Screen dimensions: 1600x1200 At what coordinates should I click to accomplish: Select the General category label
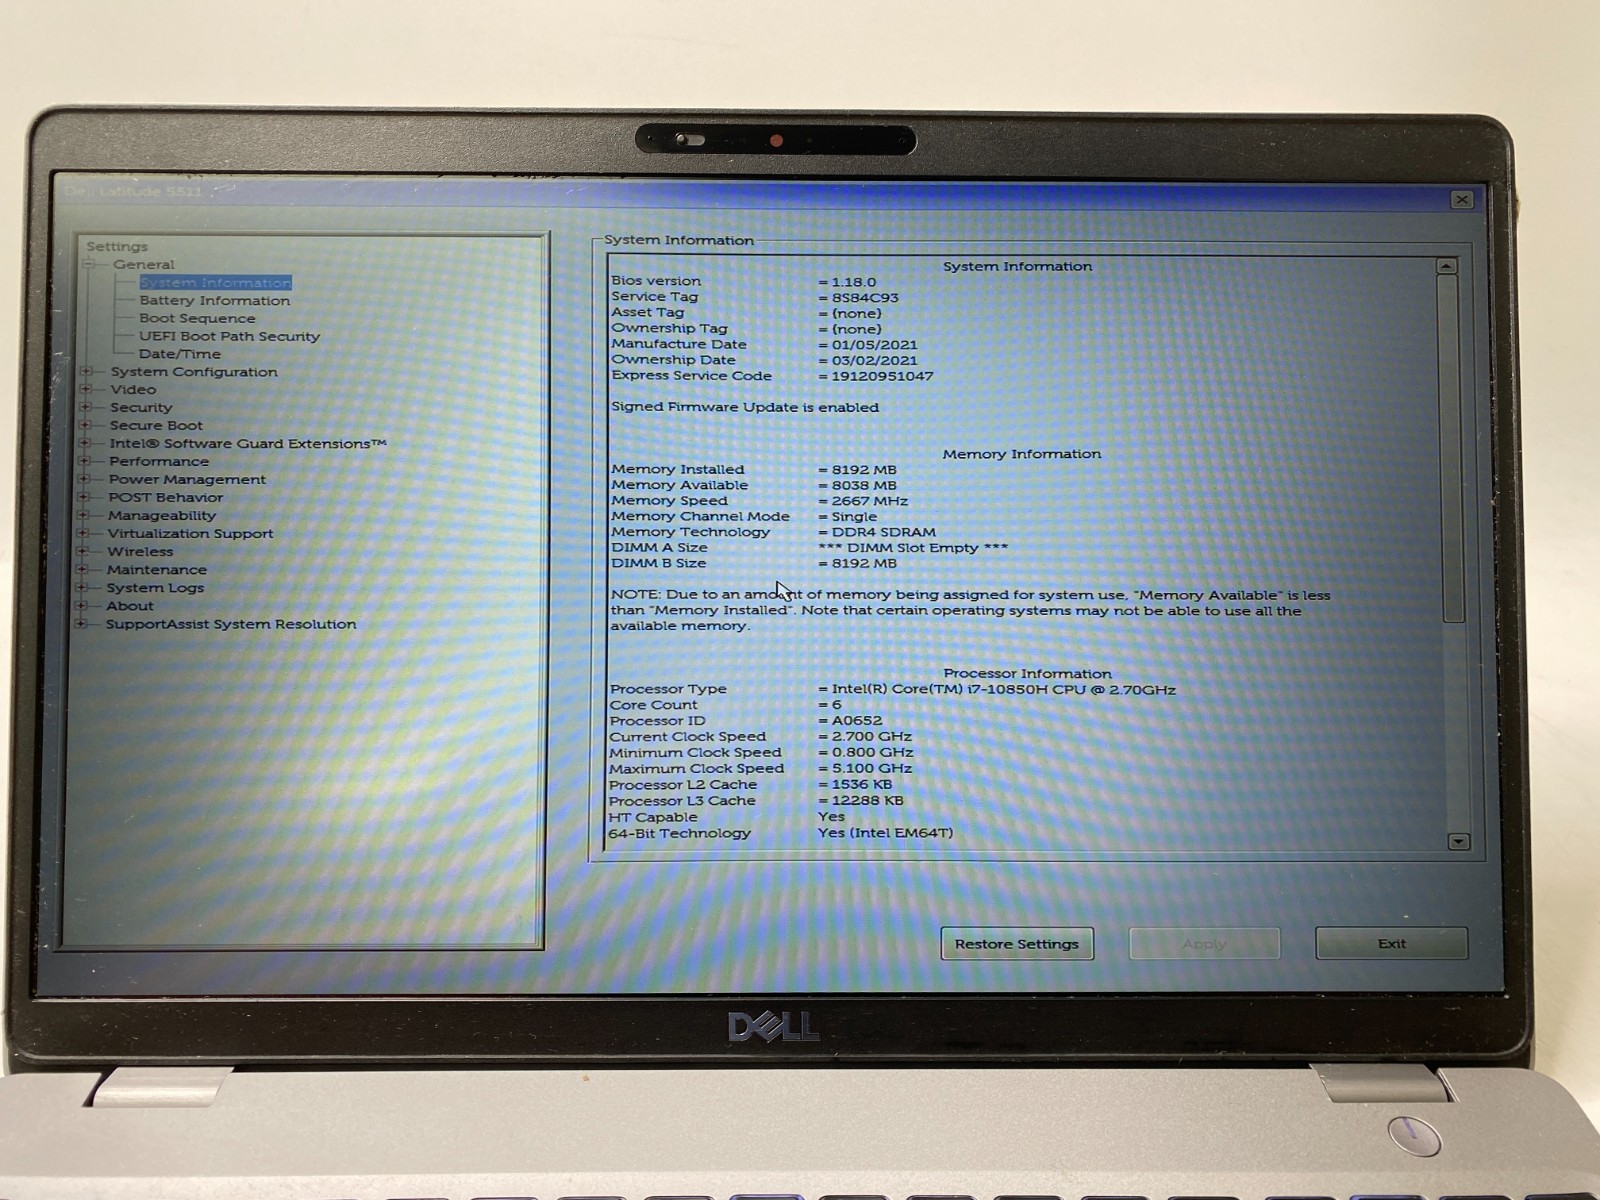143,264
